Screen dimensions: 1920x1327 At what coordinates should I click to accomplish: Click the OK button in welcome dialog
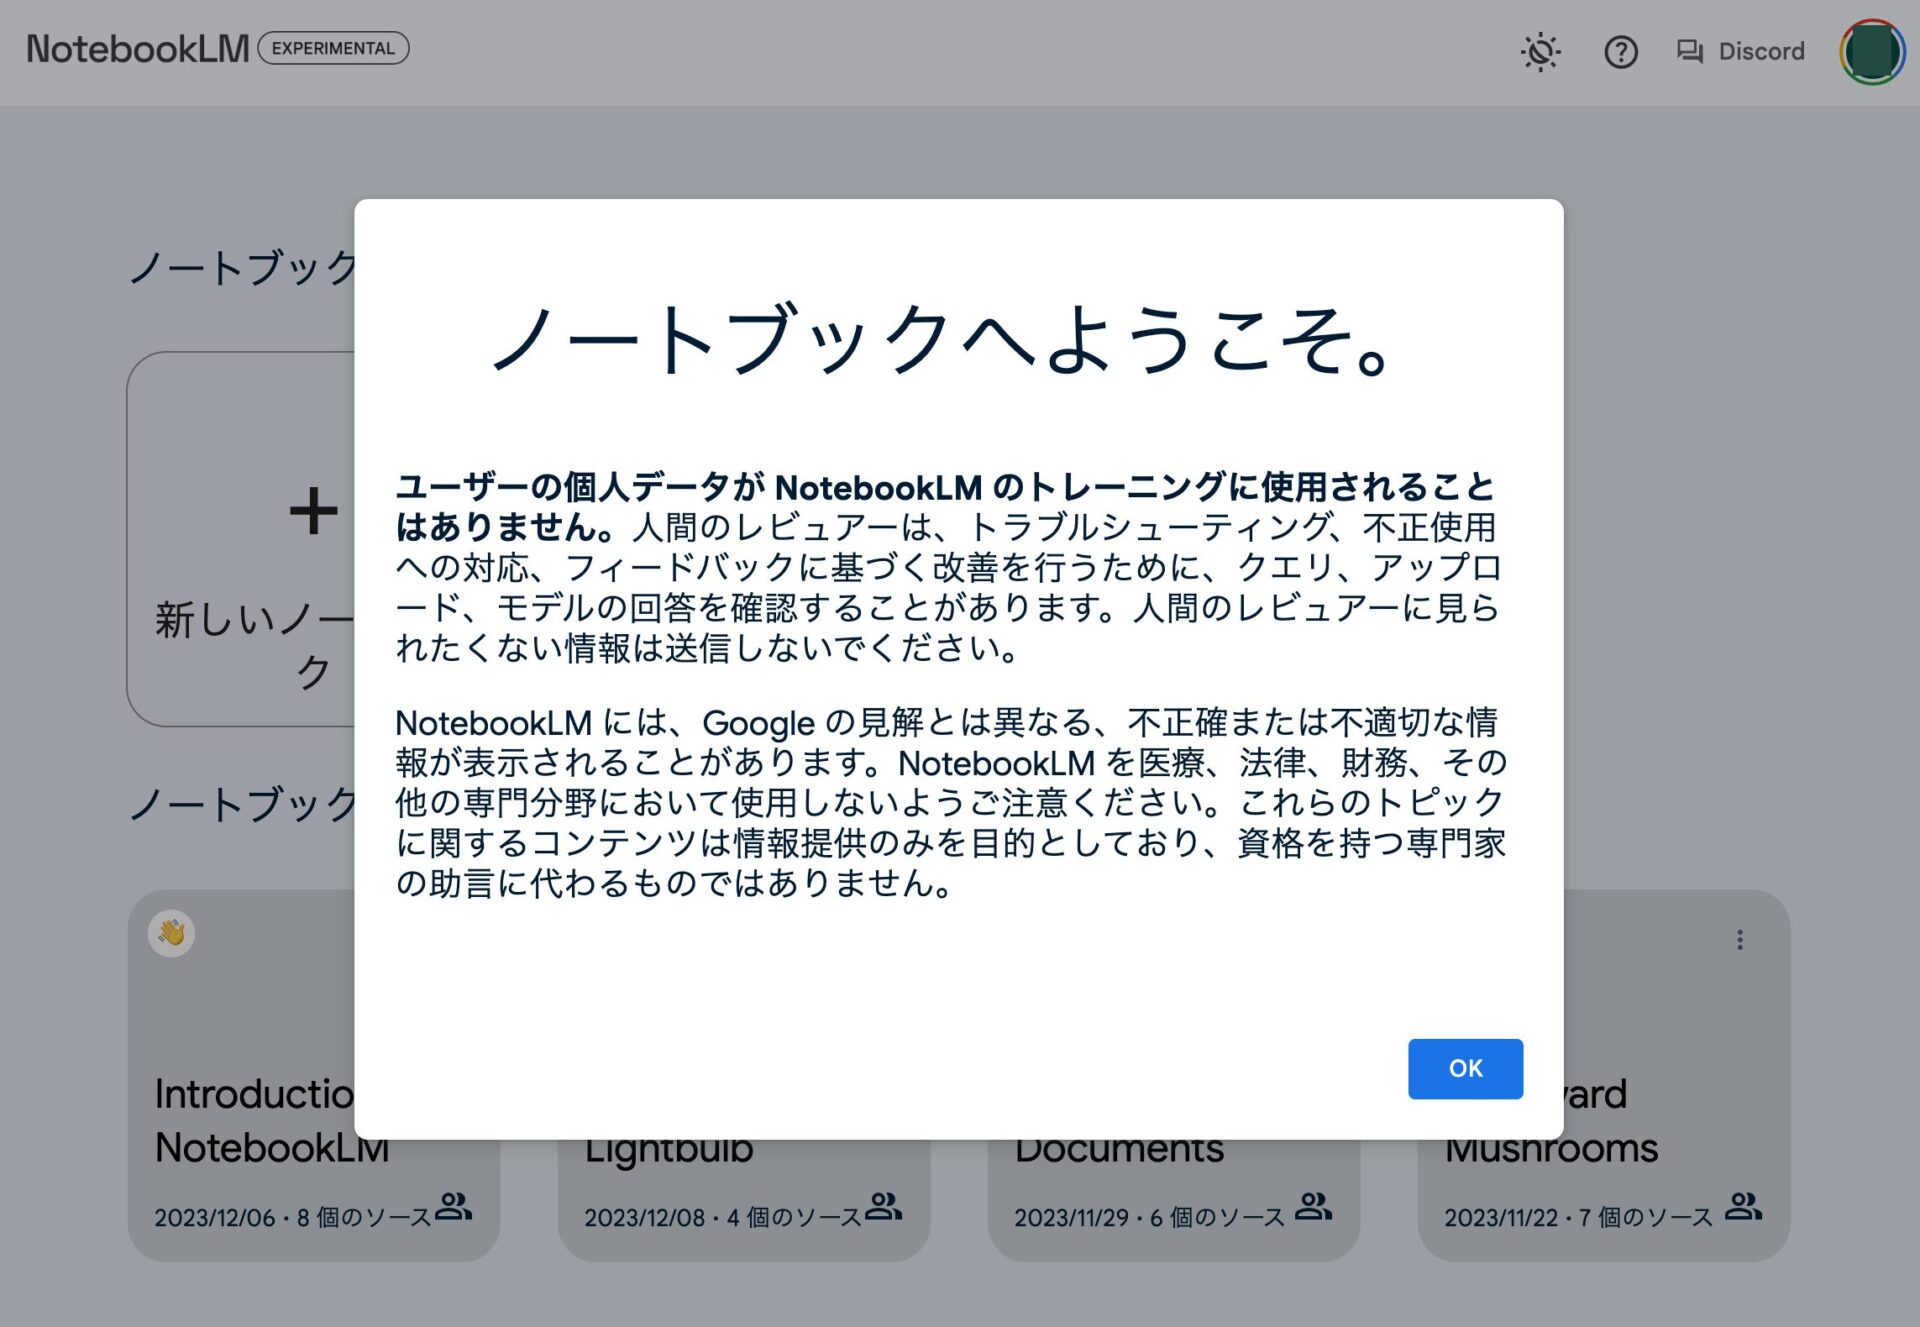(1464, 1068)
